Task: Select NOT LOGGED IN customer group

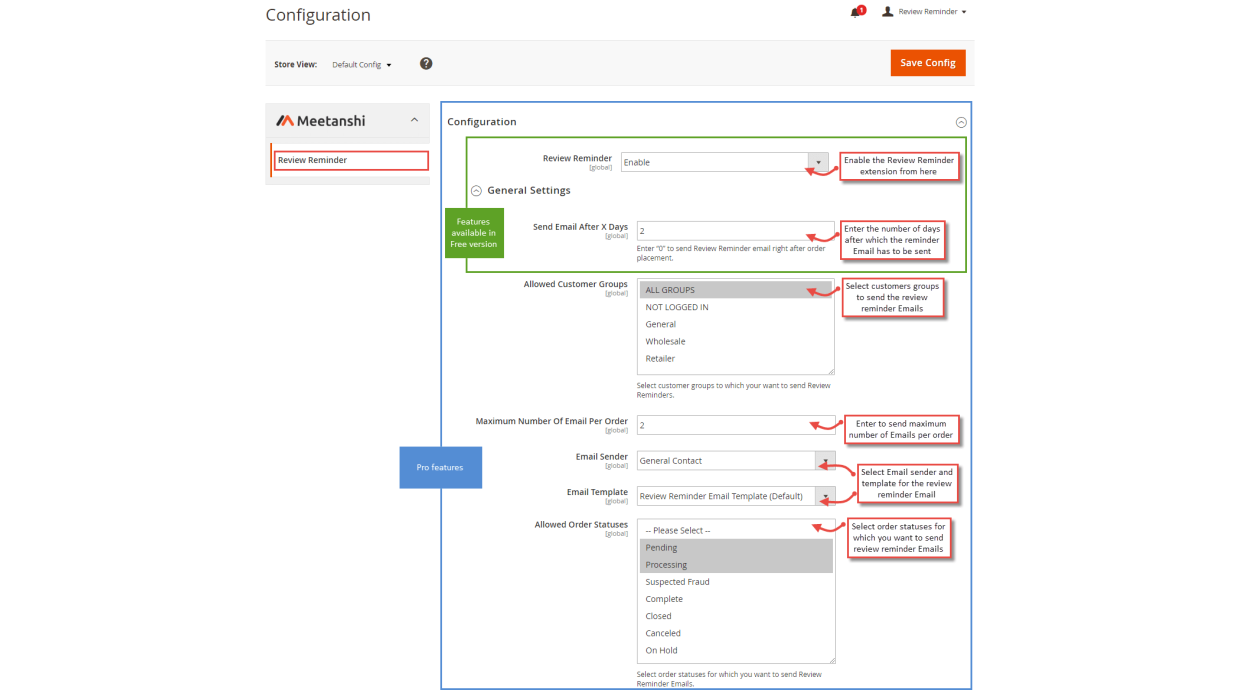Action: (735, 307)
